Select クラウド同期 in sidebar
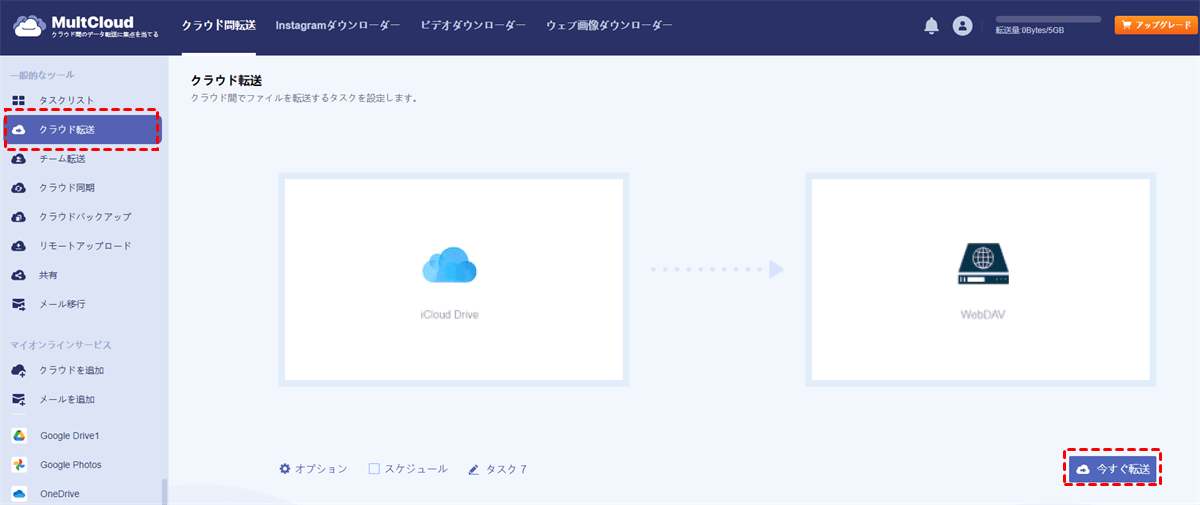 [x=67, y=188]
